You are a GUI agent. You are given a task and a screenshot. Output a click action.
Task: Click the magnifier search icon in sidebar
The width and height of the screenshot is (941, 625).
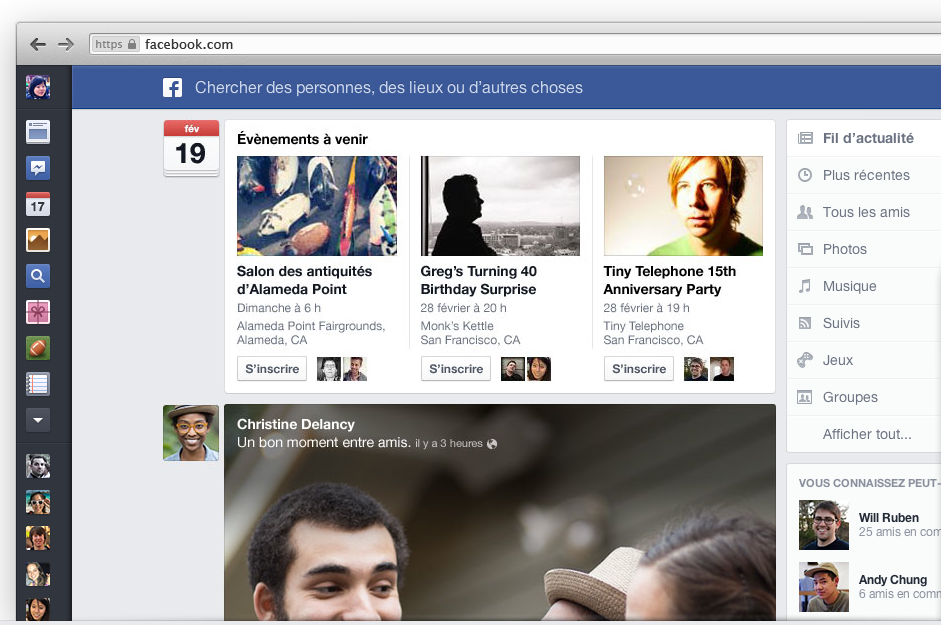click(38, 276)
